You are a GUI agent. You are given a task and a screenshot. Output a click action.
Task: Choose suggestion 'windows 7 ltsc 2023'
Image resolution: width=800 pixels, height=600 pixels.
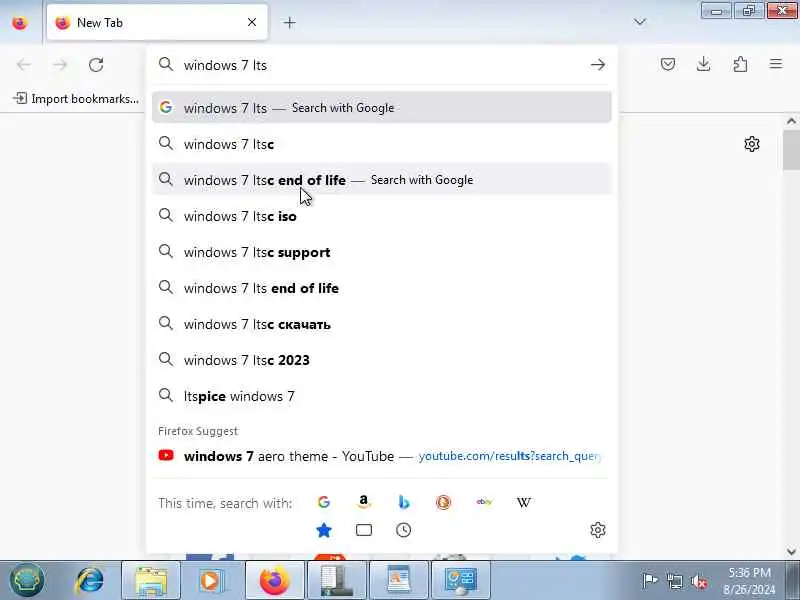(x=382, y=360)
